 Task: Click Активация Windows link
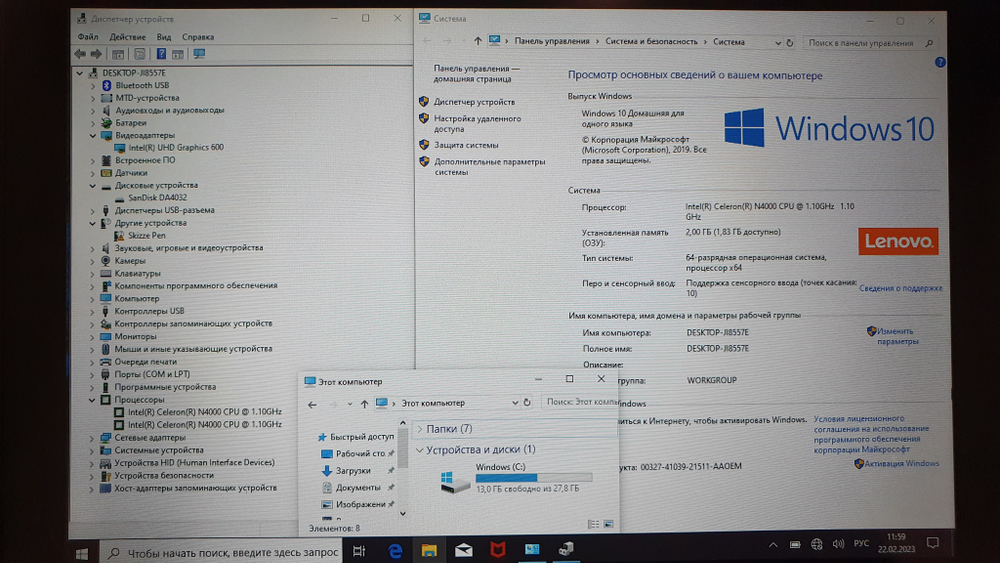click(x=901, y=464)
